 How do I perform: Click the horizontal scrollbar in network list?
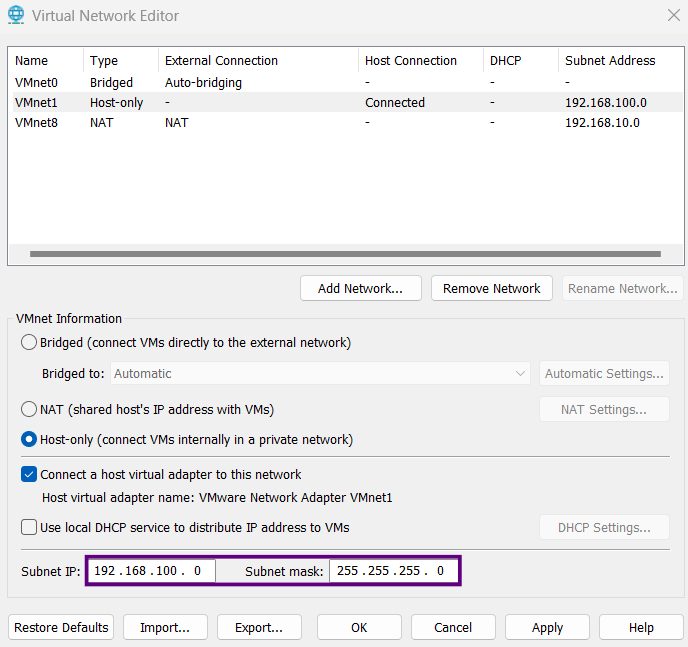tap(345, 254)
